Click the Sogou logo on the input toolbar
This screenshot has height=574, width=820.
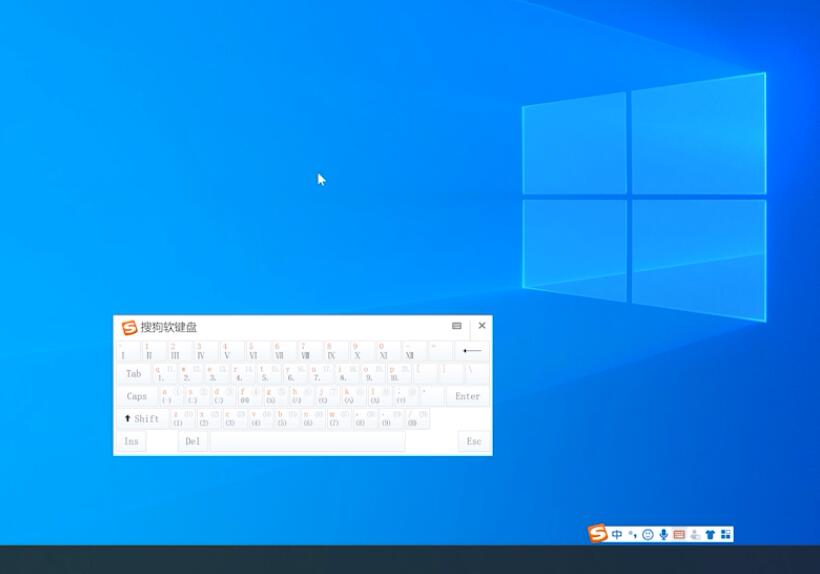click(x=597, y=534)
